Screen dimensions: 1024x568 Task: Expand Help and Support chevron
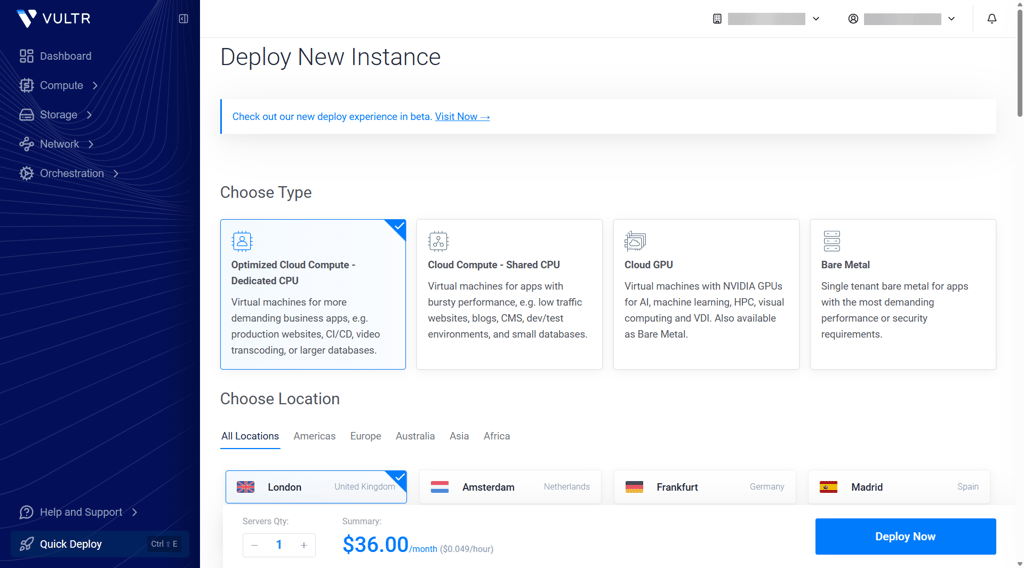click(135, 513)
